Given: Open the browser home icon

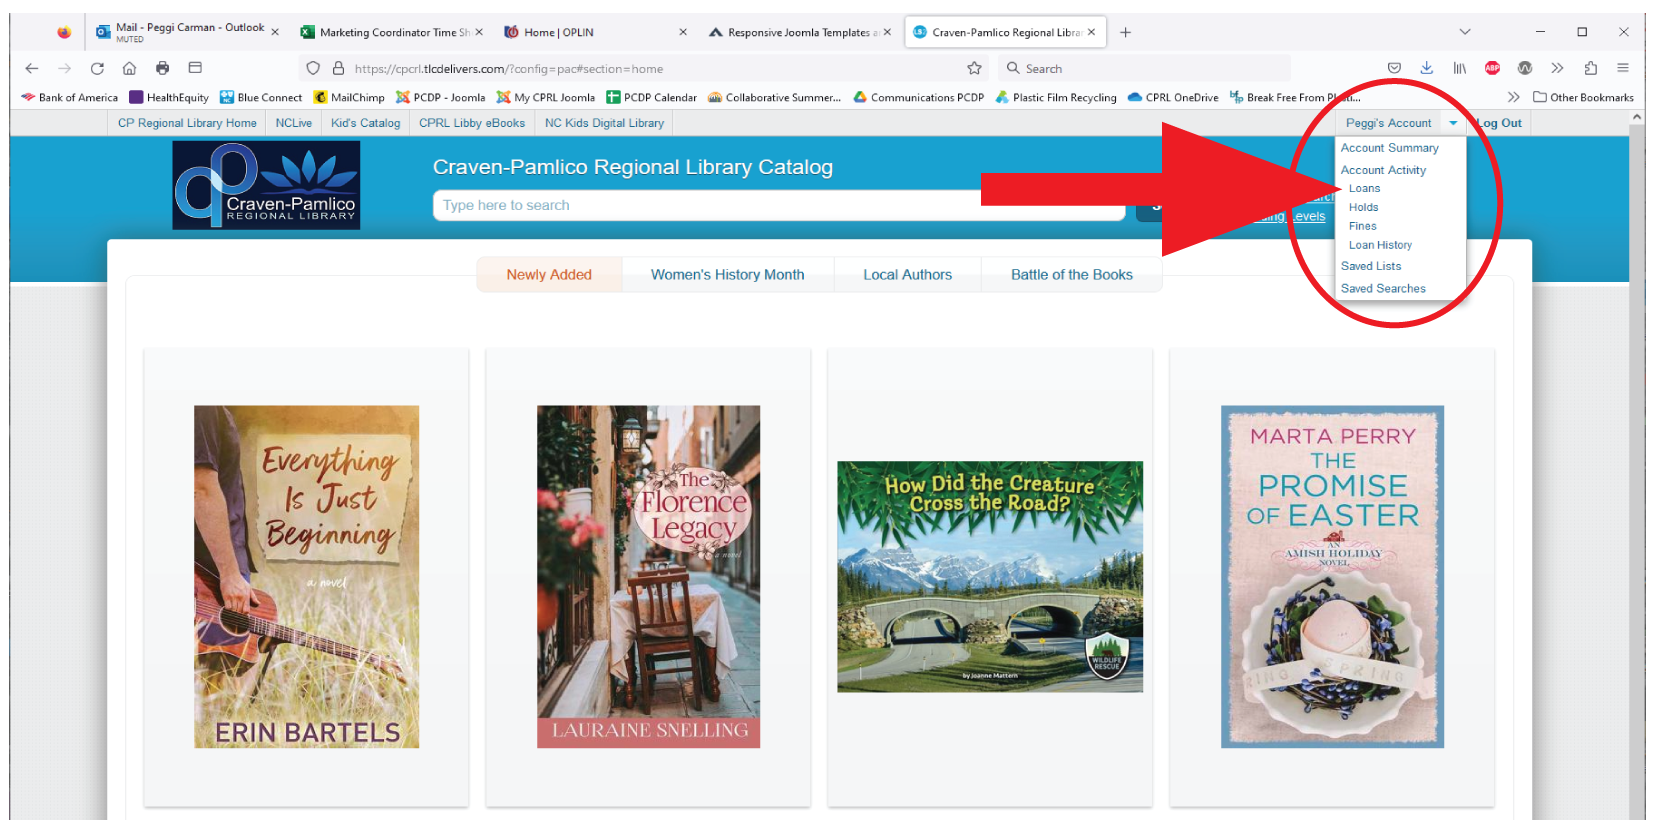Looking at the screenshot, I should [129, 68].
